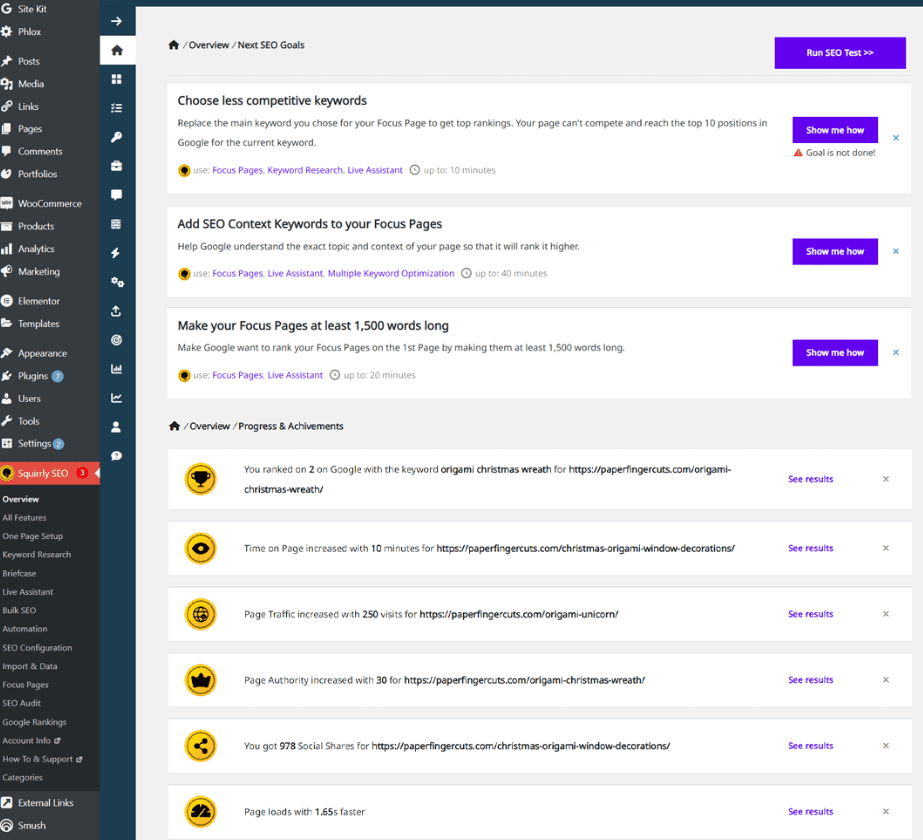This screenshot has width=923, height=840.
Task: See results for Time on Page increase
Action: point(811,548)
